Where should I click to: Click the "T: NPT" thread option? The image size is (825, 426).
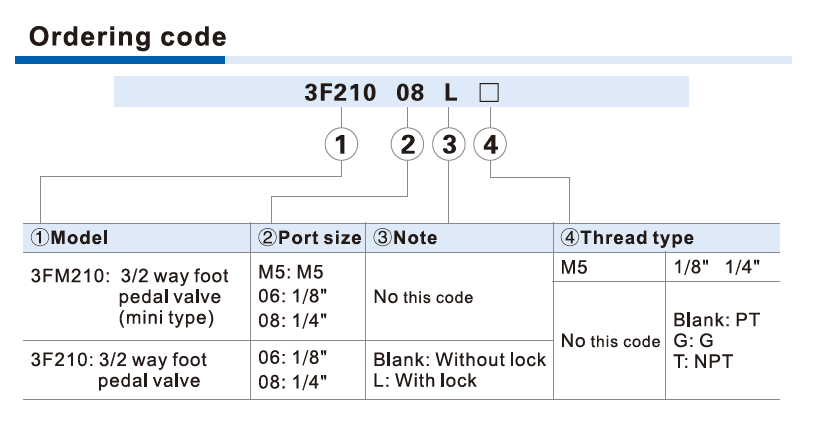pyautogui.click(x=703, y=361)
